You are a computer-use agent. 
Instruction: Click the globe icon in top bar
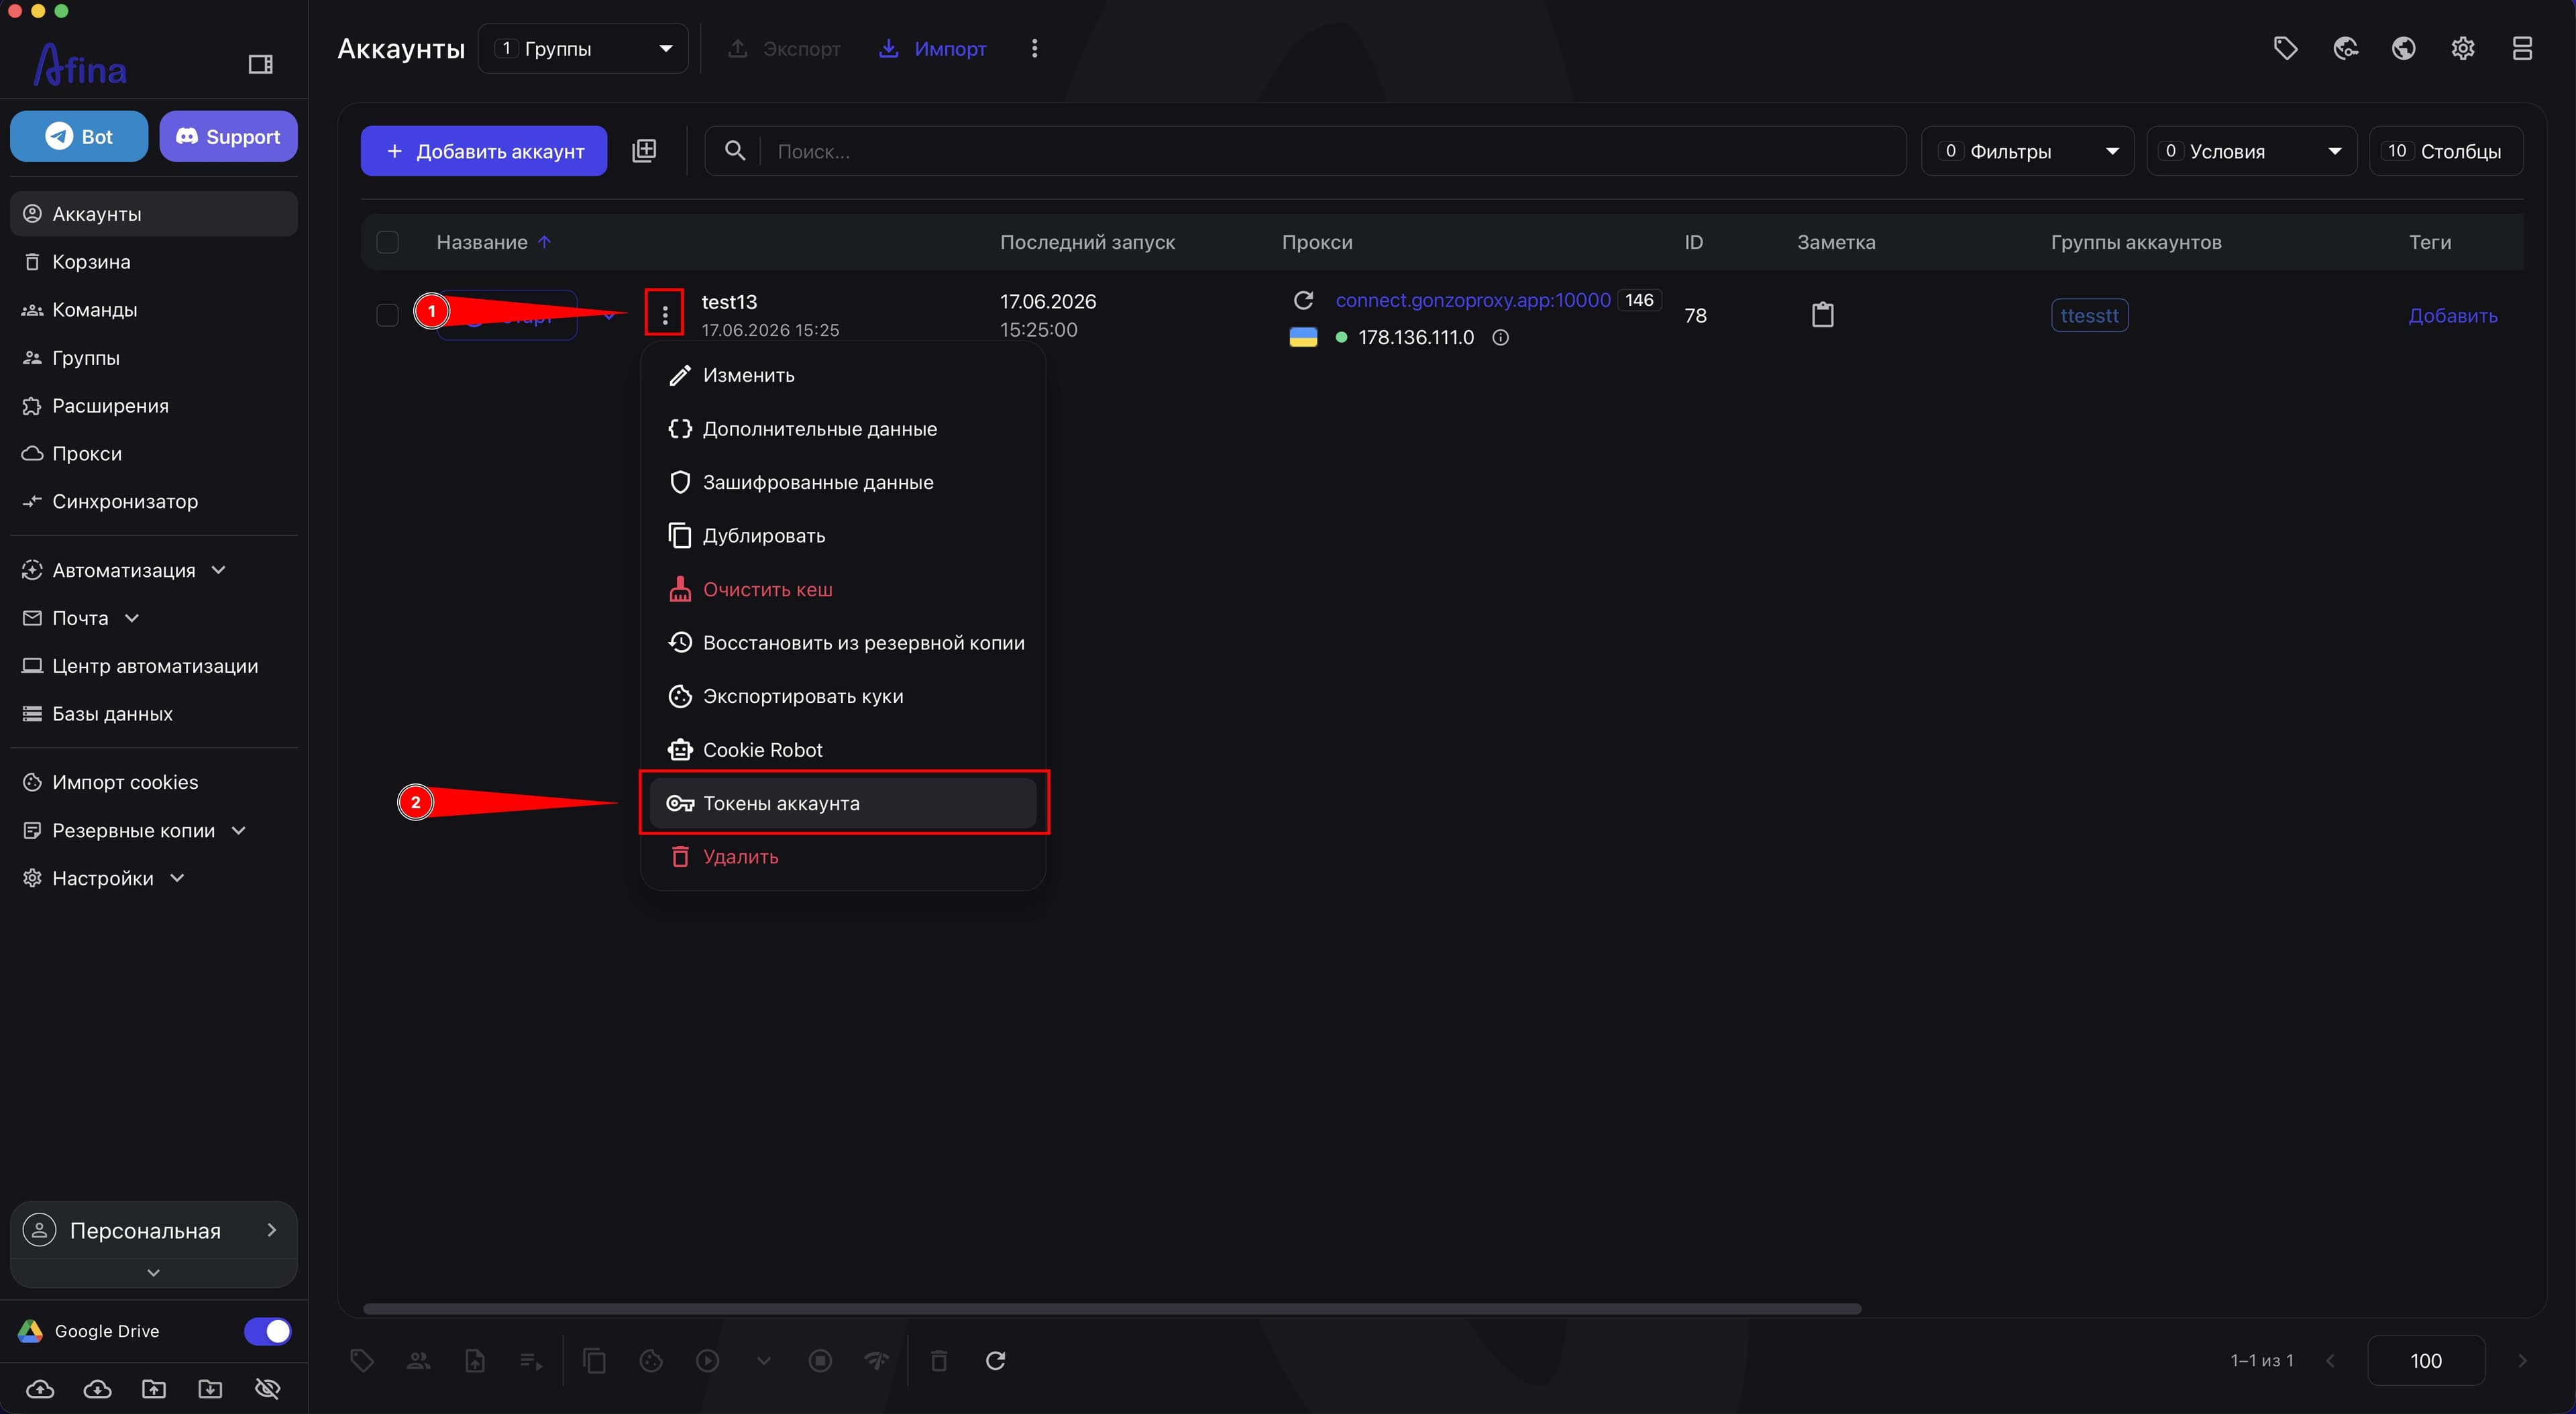2403,48
